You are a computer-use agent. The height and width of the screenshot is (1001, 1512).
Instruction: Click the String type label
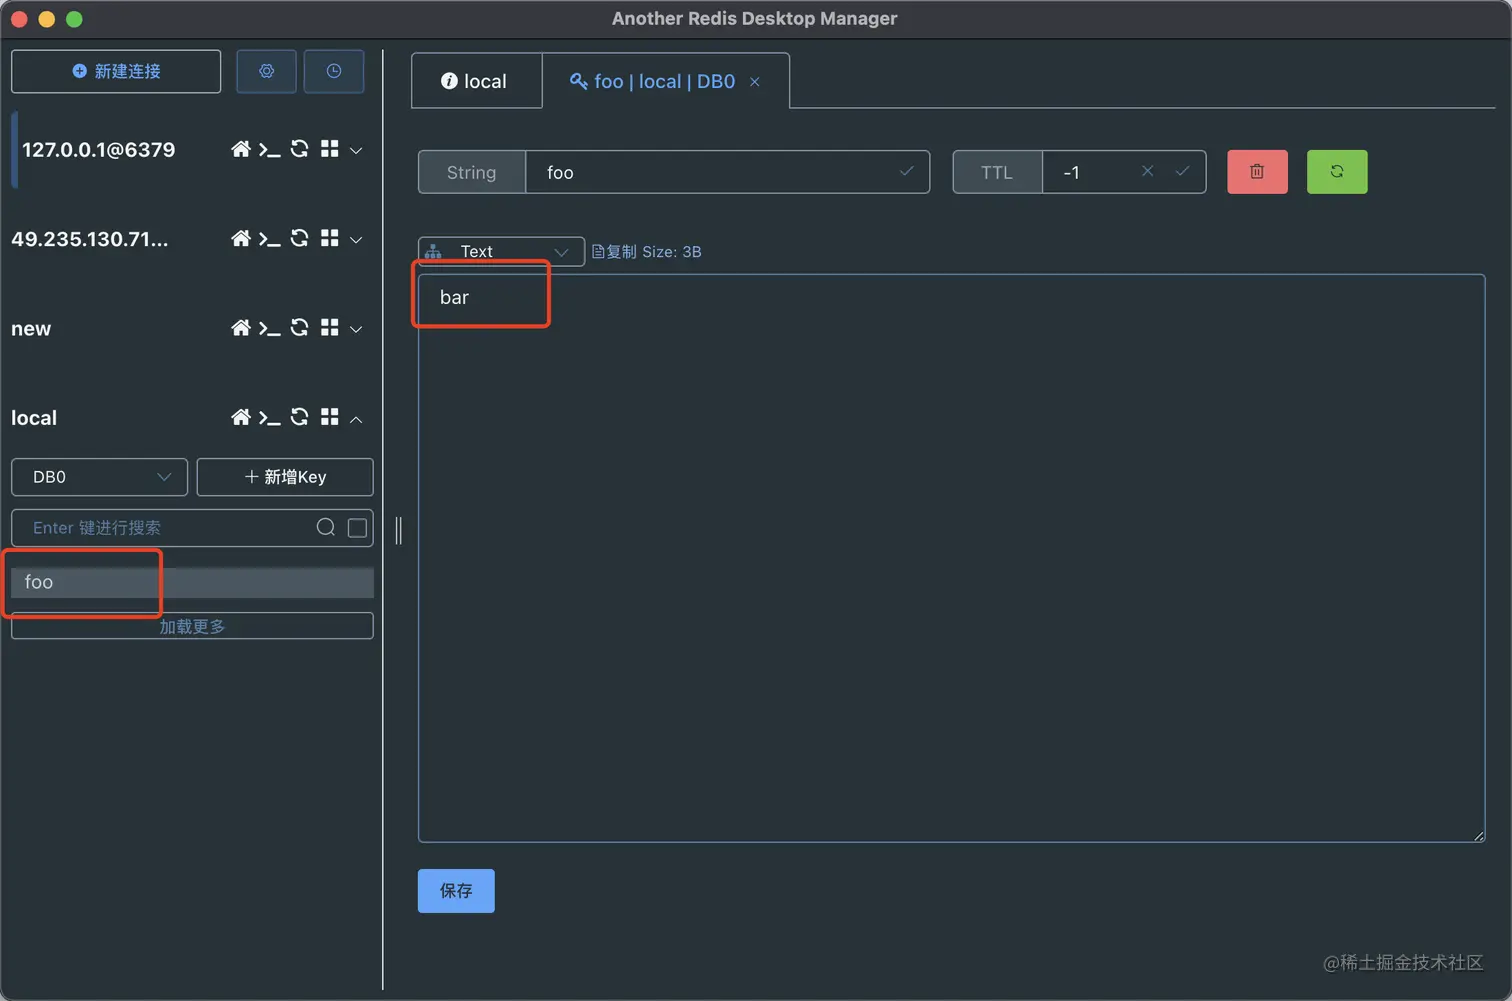471,172
